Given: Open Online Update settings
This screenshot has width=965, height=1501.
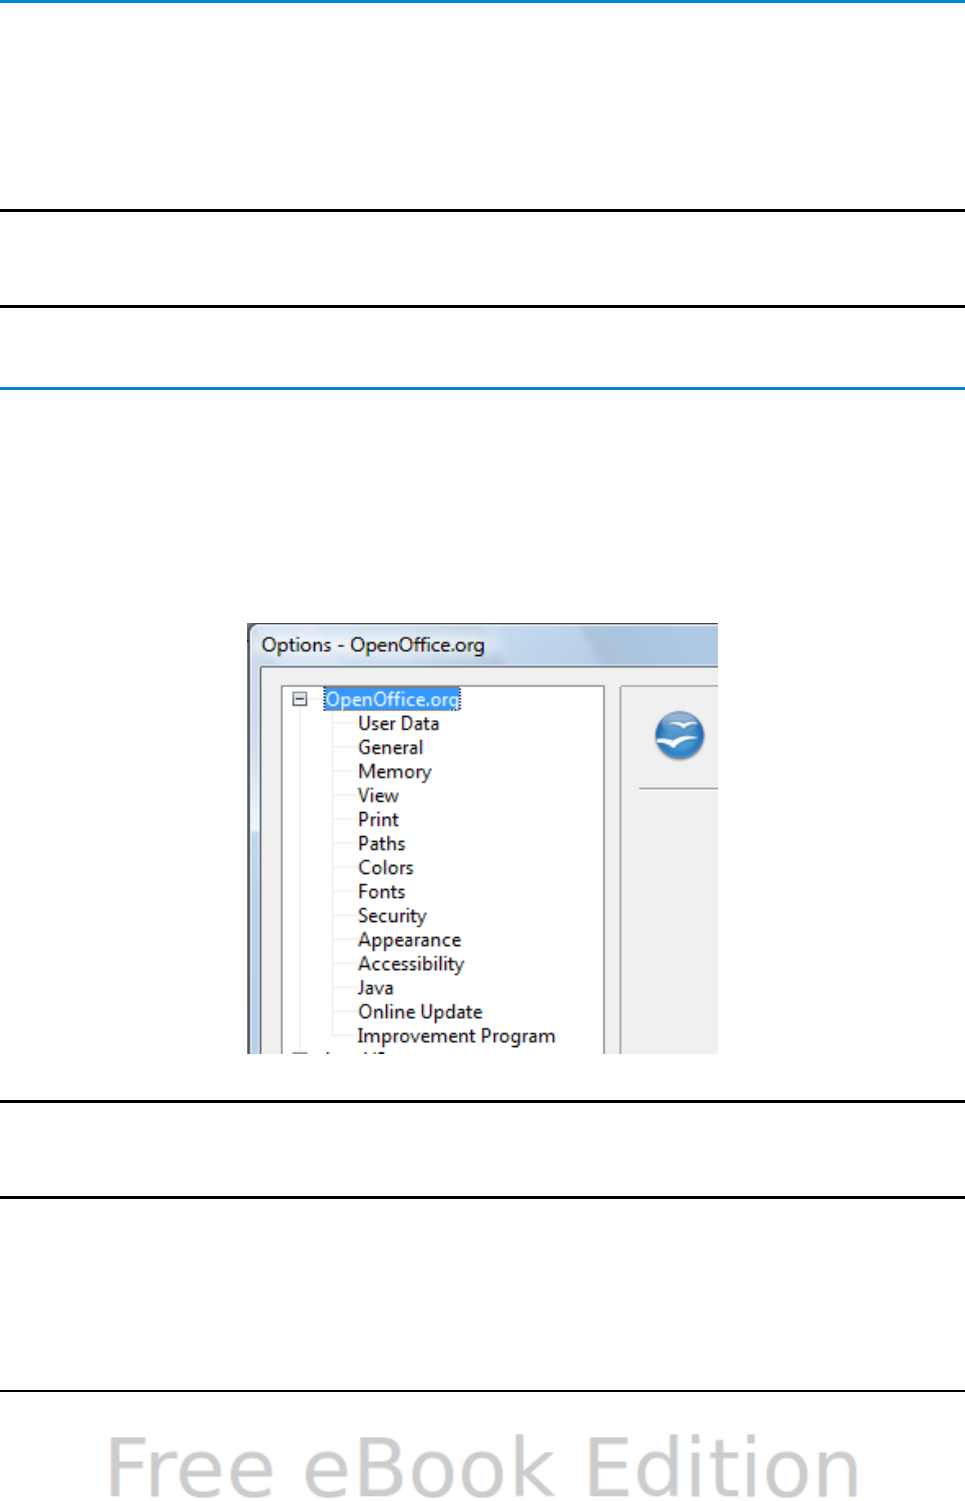Looking at the screenshot, I should (420, 1012).
